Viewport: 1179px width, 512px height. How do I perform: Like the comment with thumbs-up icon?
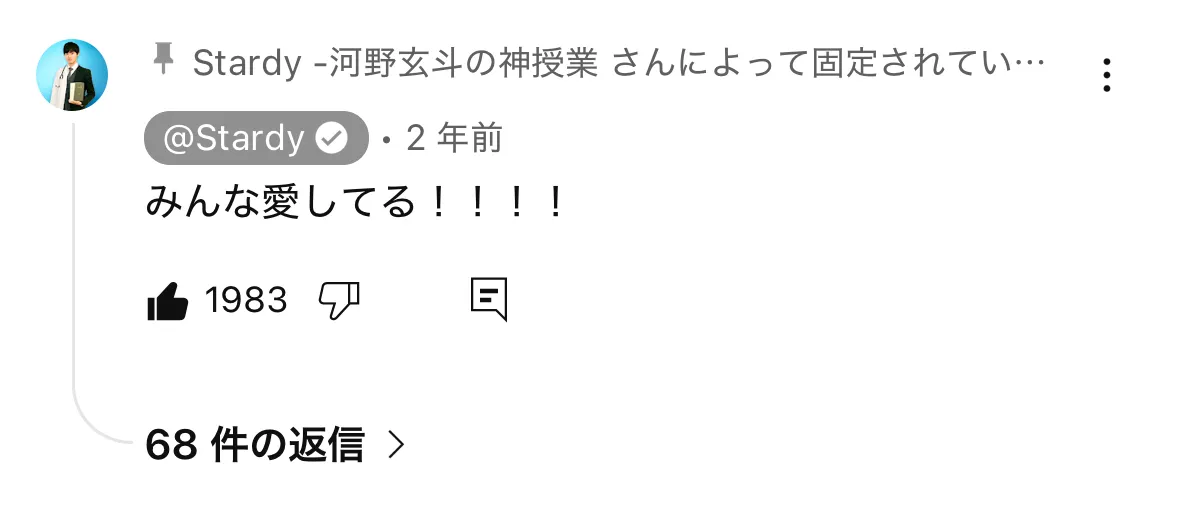pos(168,301)
